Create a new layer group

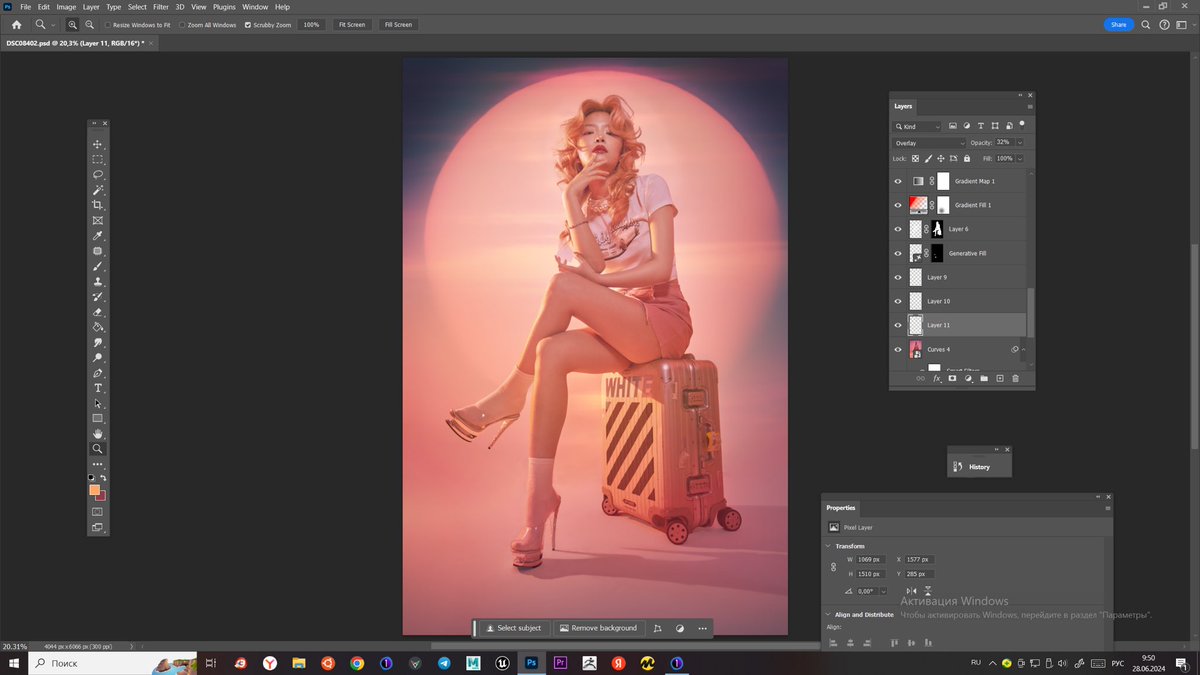[984, 379]
